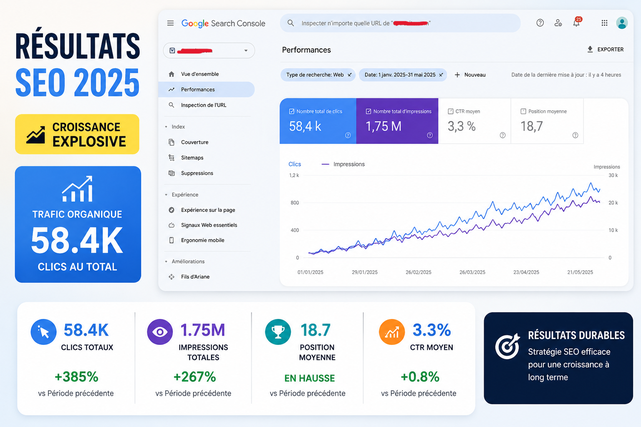Viewport: 641px width, 427px height.
Task: Click the info icon on CTR moyen card
Action: click(x=502, y=135)
